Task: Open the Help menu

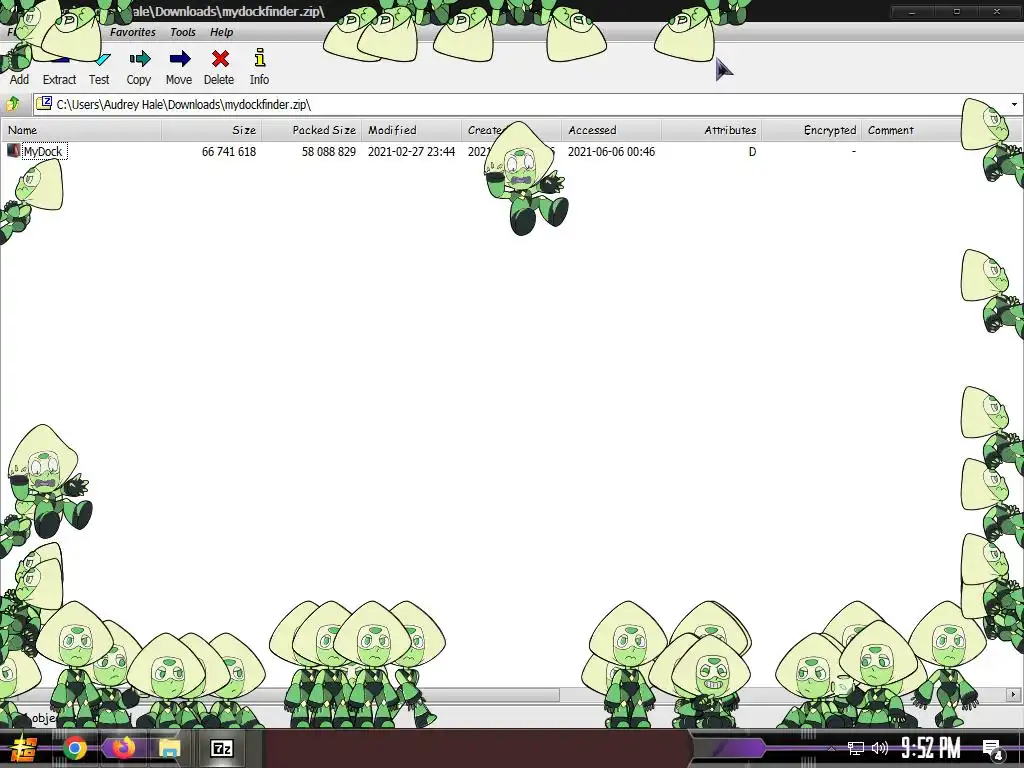Action: click(x=221, y=32)
